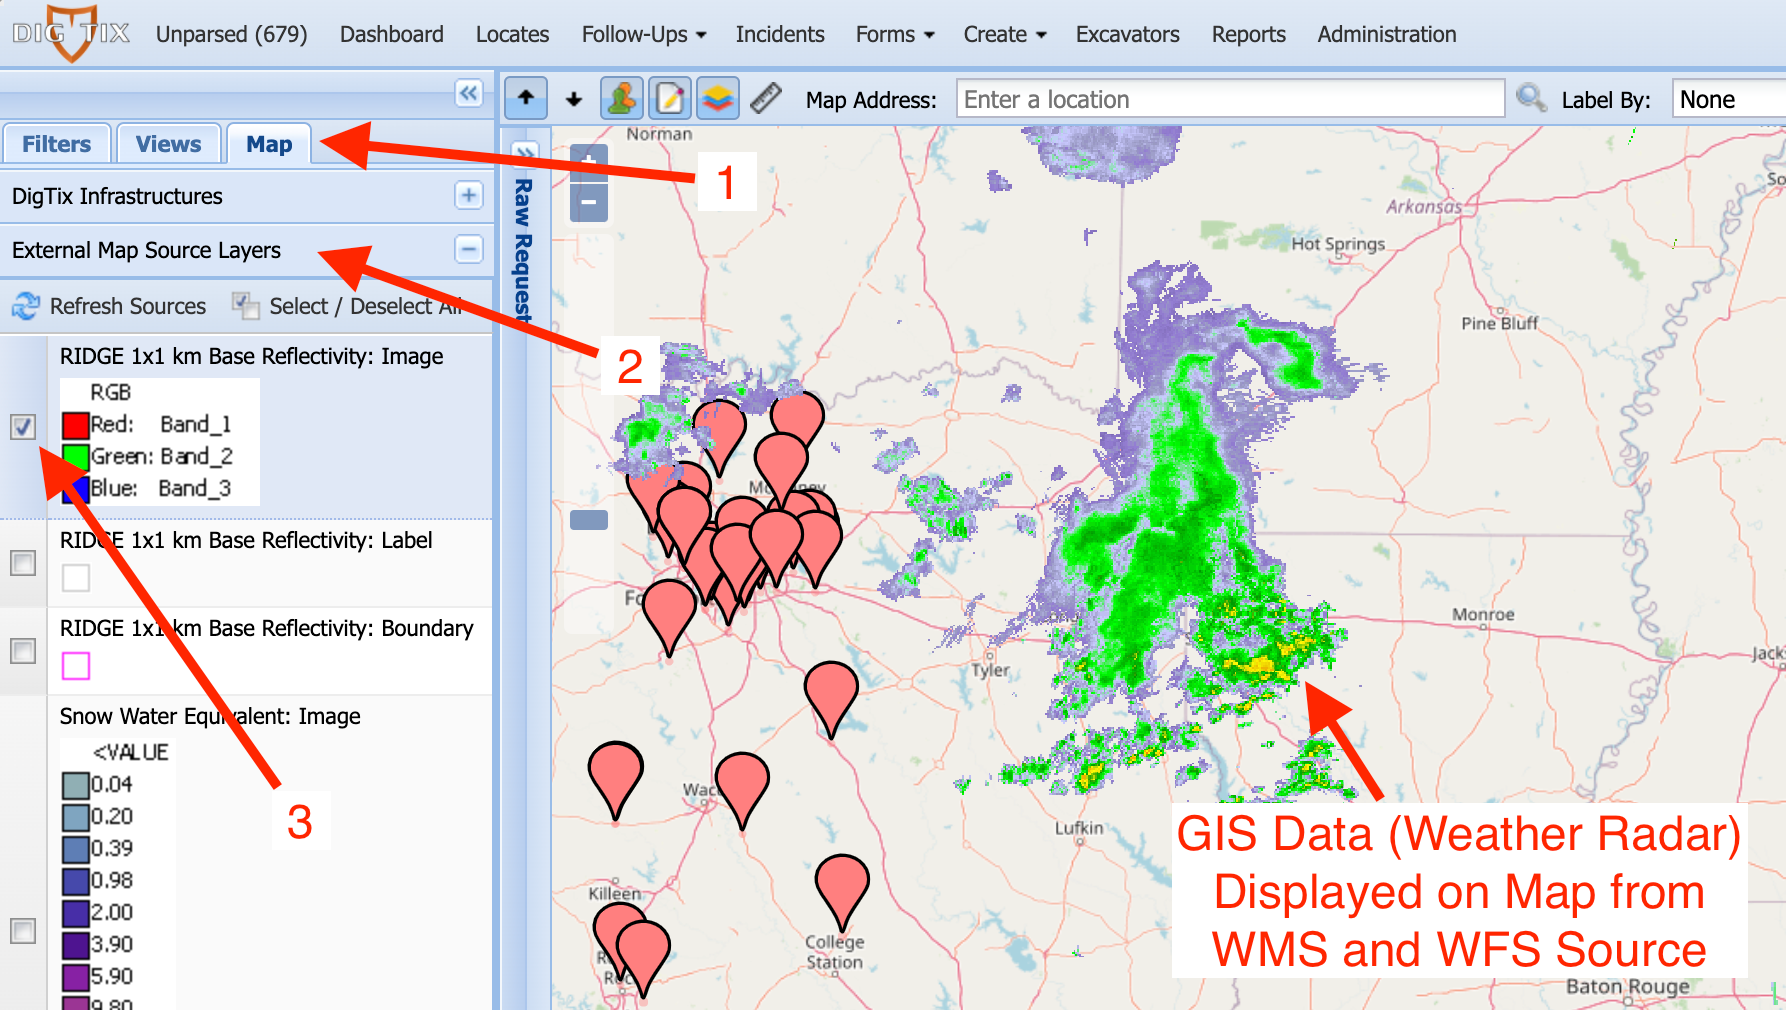
Task: Collapse the External Map Source Layers section
Action: [x=469, y=249]
